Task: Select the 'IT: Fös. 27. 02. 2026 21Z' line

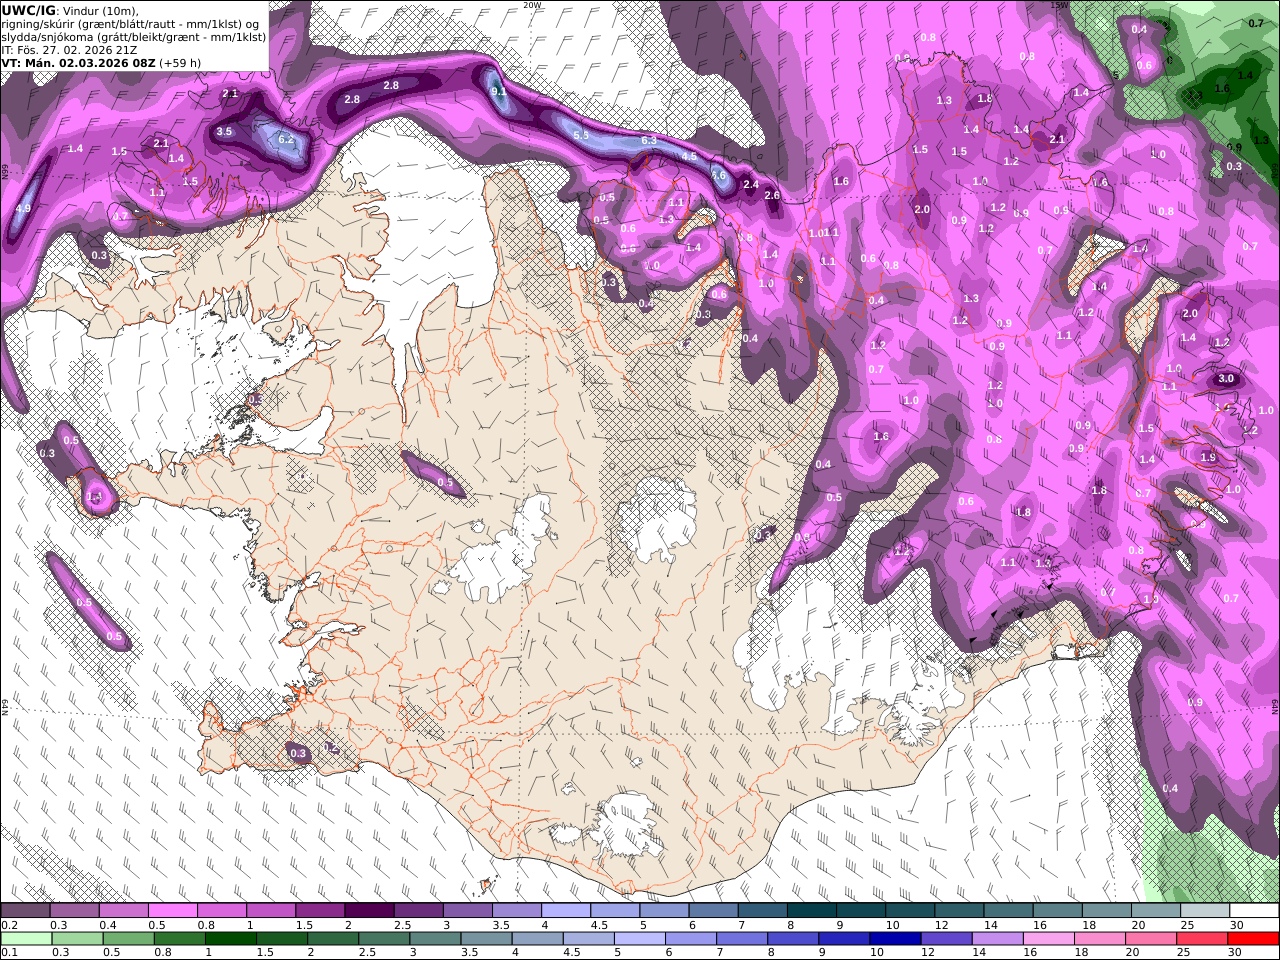Action: pos(69,49)
